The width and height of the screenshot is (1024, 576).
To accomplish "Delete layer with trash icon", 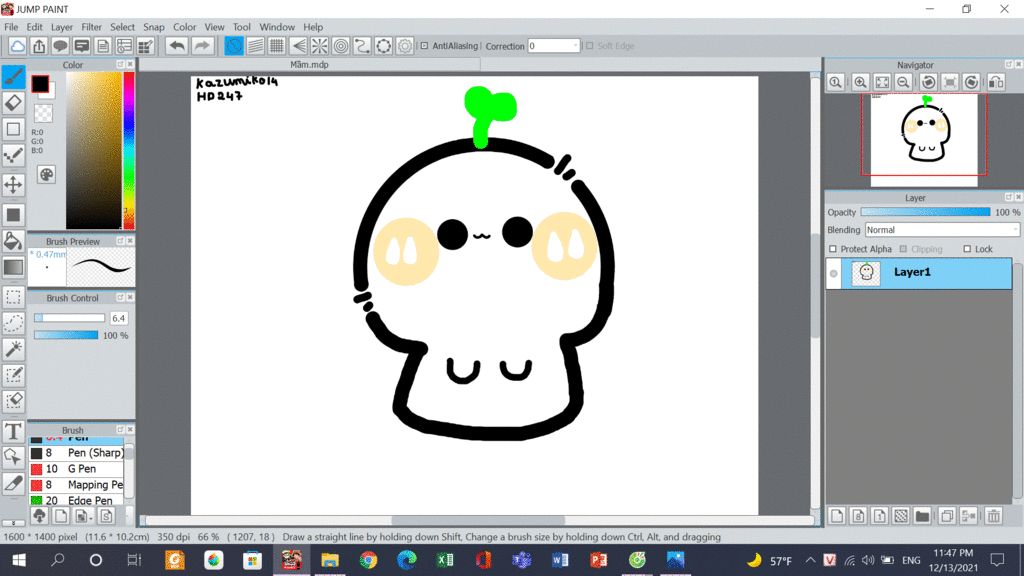I will (x=993, y=516).
